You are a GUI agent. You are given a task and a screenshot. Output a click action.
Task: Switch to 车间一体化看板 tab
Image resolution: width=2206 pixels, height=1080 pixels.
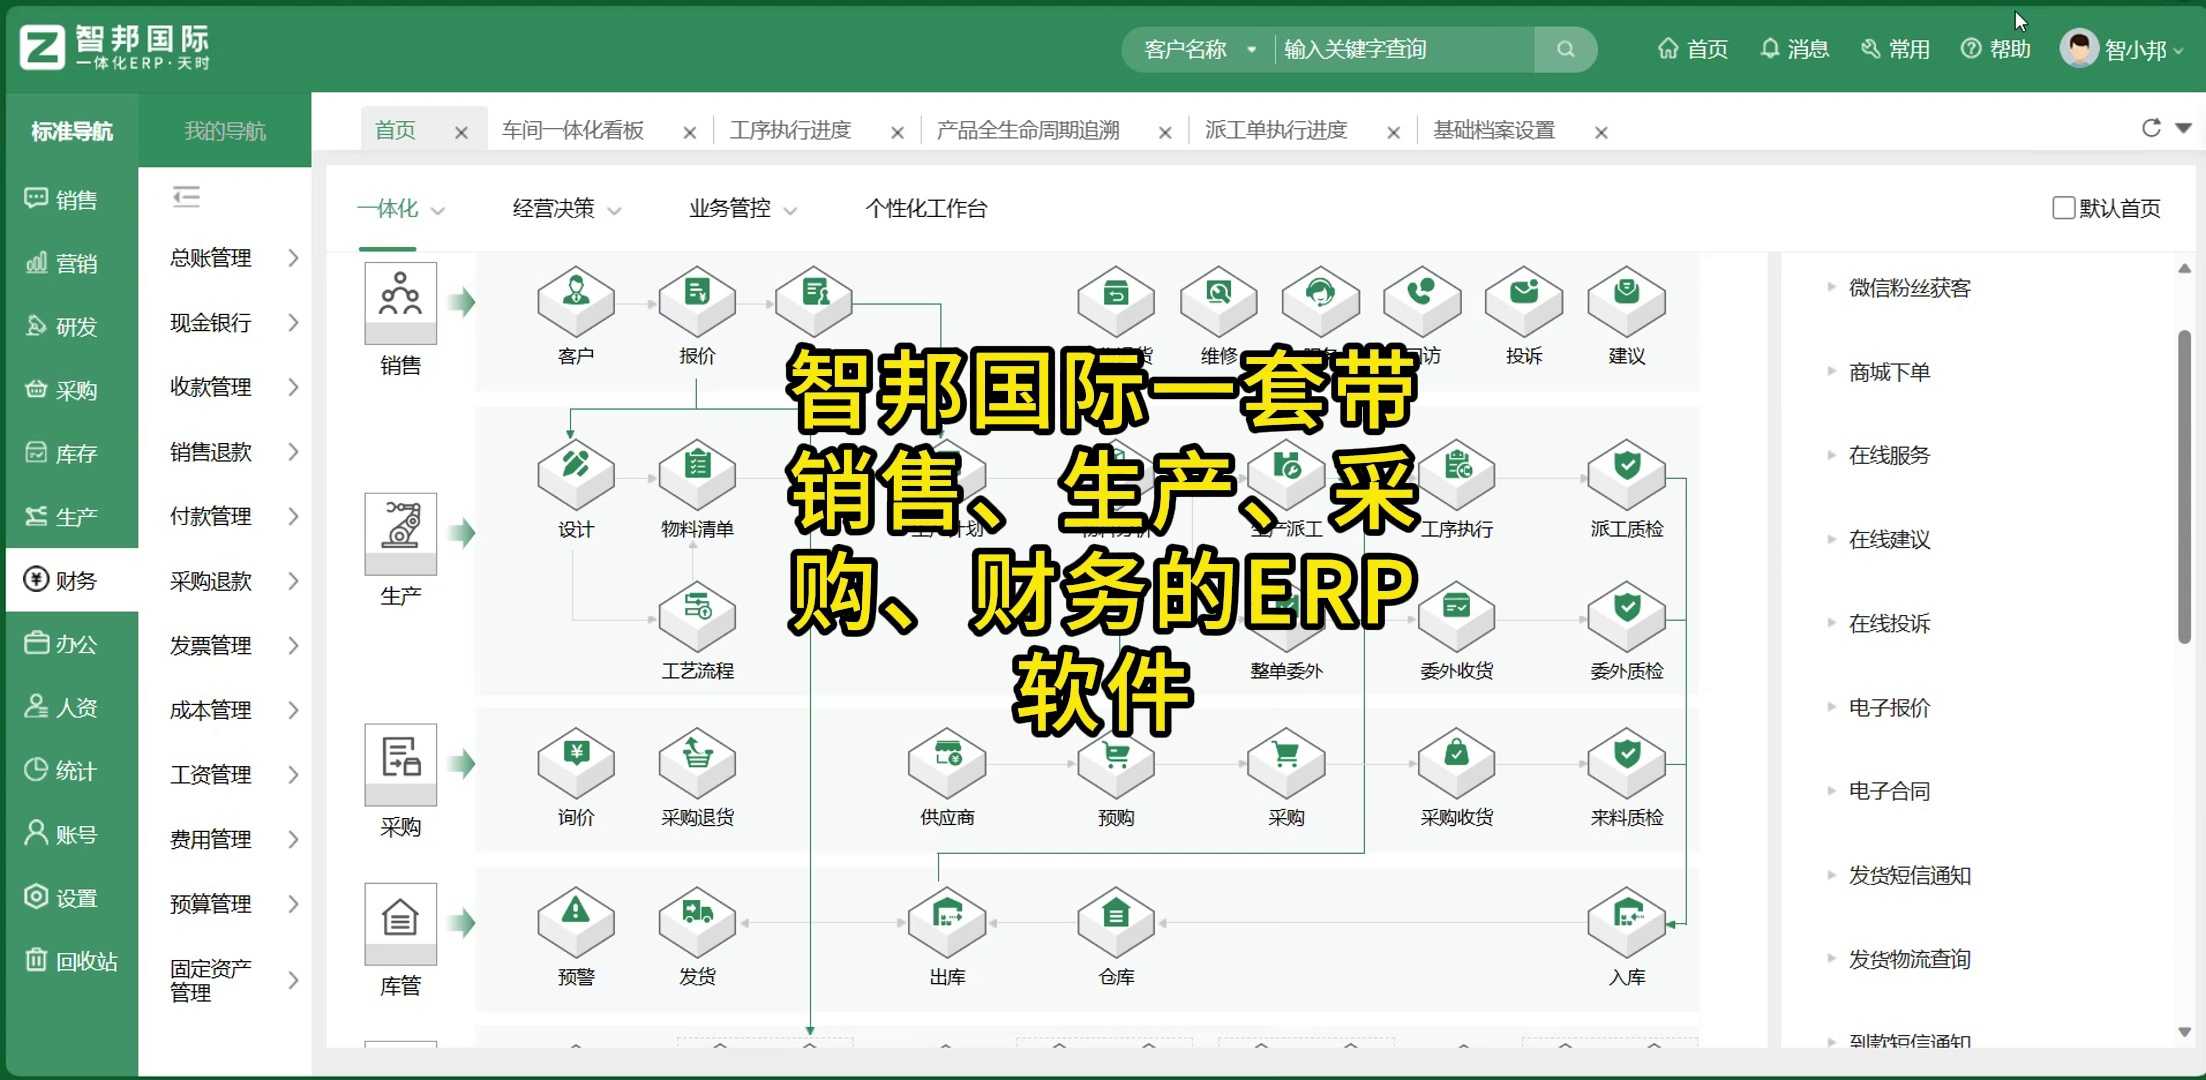pyautogui.click(x=573, y=131)
